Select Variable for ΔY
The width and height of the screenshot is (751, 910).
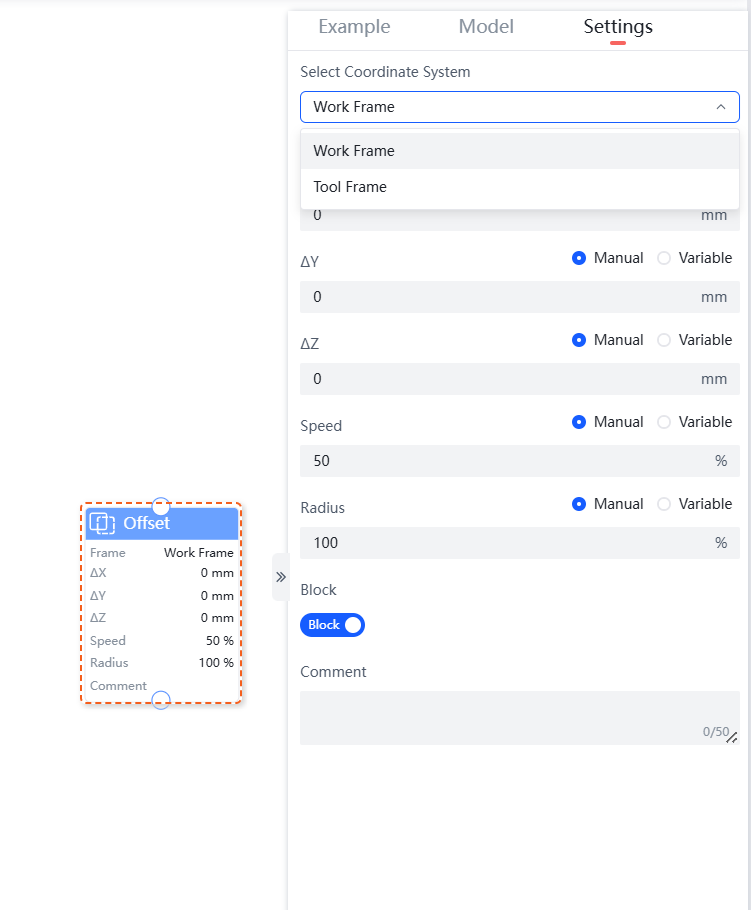(x=664, y=258)
